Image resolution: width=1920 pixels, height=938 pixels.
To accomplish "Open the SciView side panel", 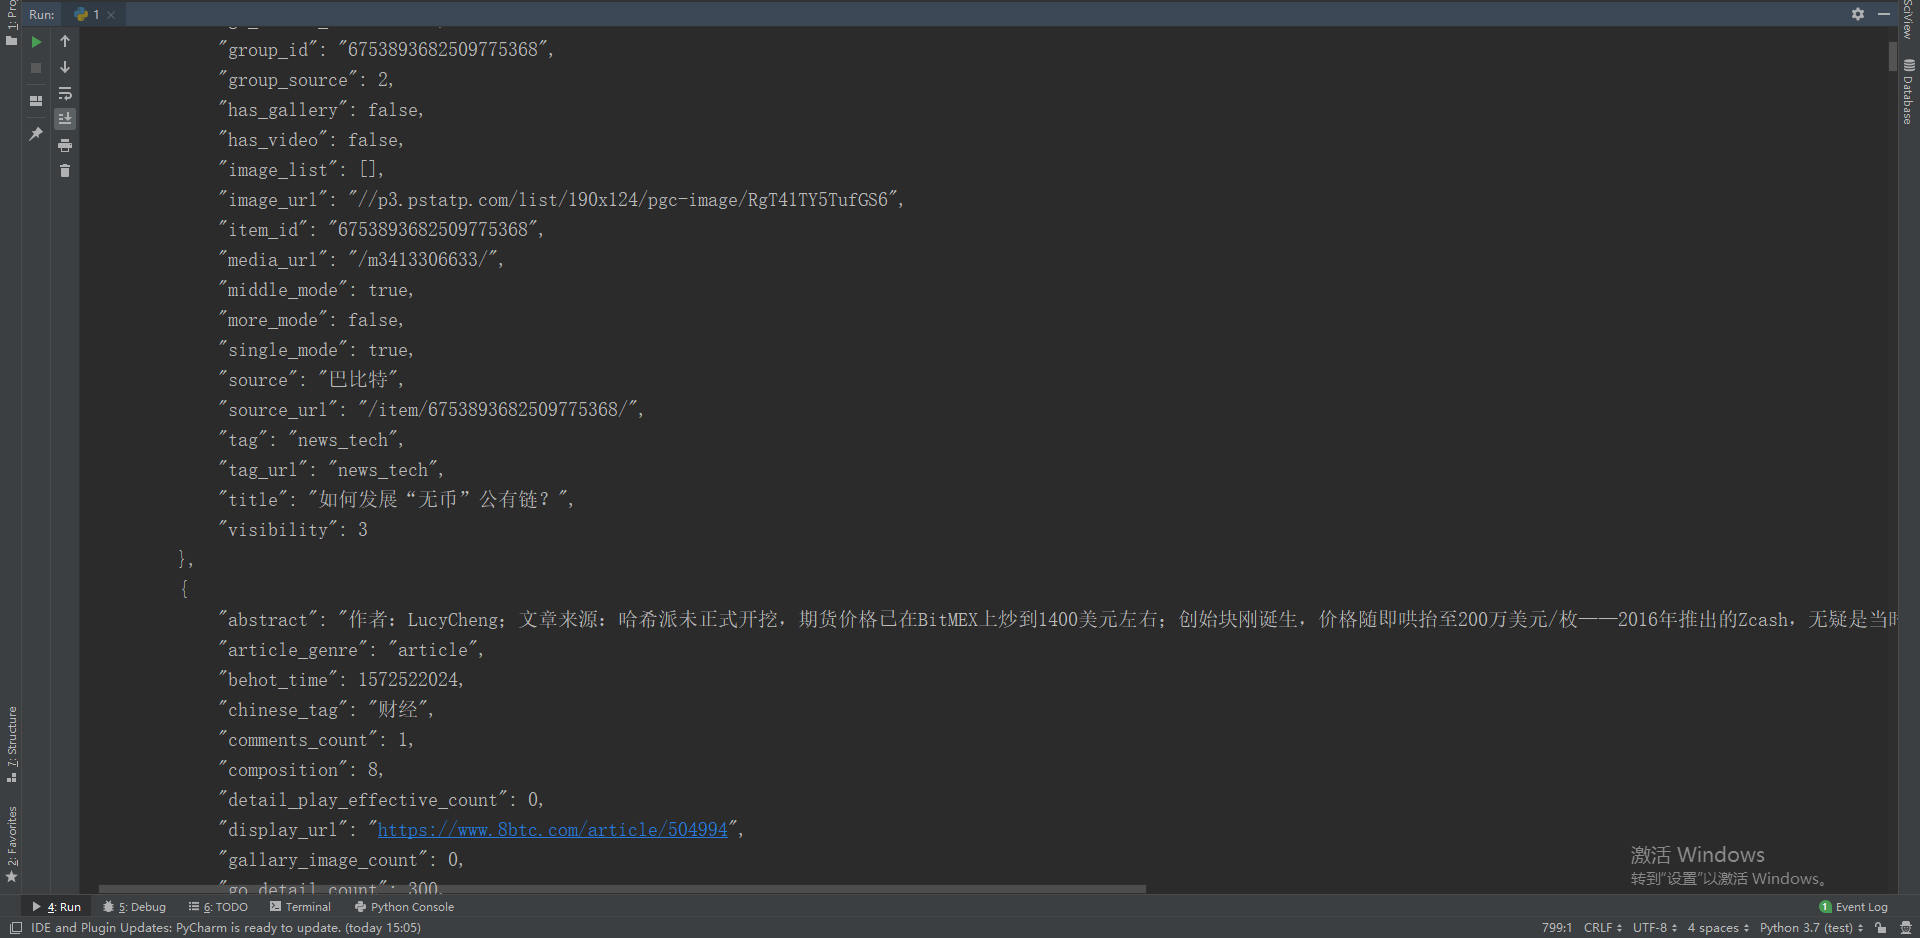I will click(x=1908, y=20).
